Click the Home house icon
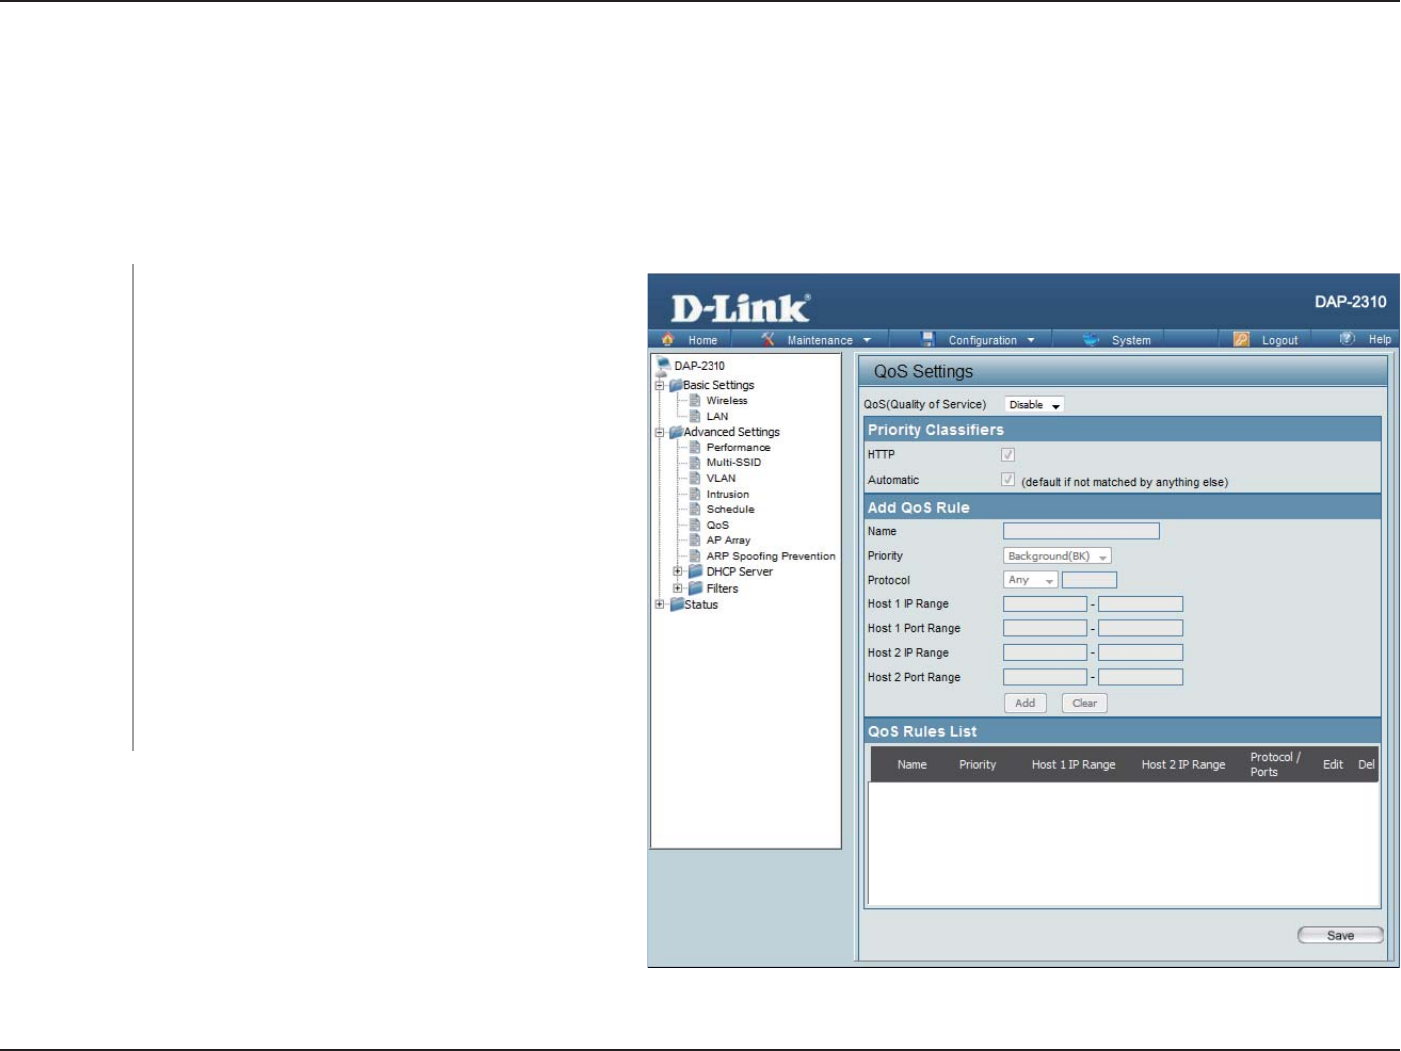Viewport: 1401px width, 1051px height. pos(668,340)
